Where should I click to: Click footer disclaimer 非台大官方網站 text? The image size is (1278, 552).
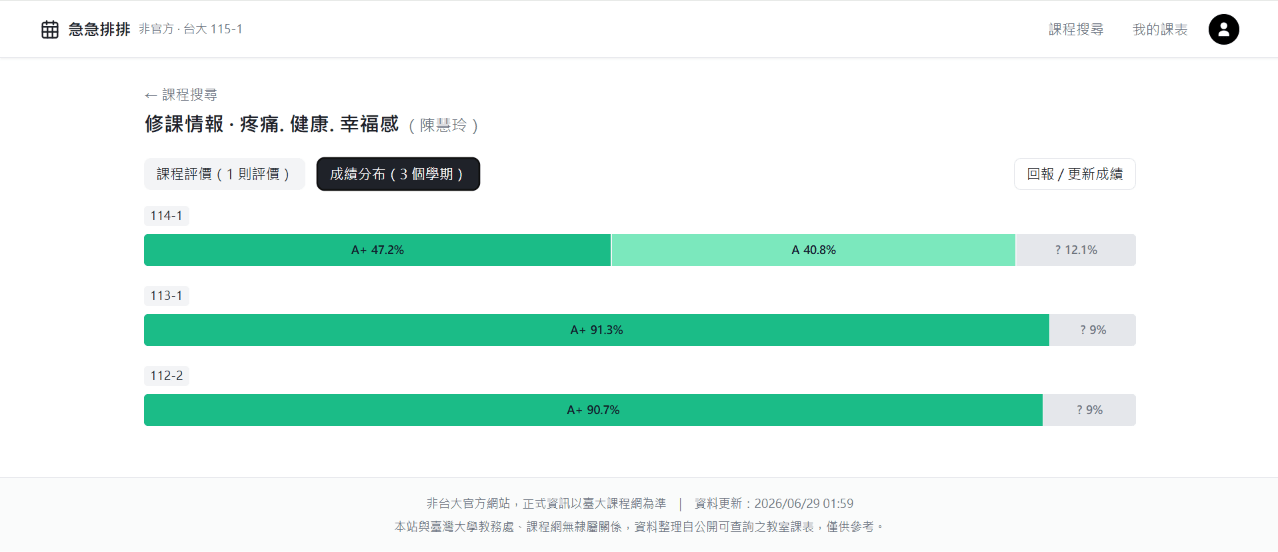point(545,504)
